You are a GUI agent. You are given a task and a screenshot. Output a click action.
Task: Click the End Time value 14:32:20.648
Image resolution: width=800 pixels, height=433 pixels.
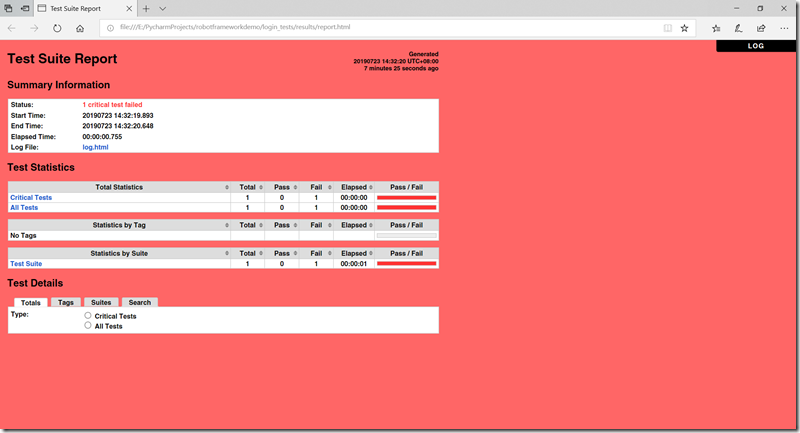(118, 126)
